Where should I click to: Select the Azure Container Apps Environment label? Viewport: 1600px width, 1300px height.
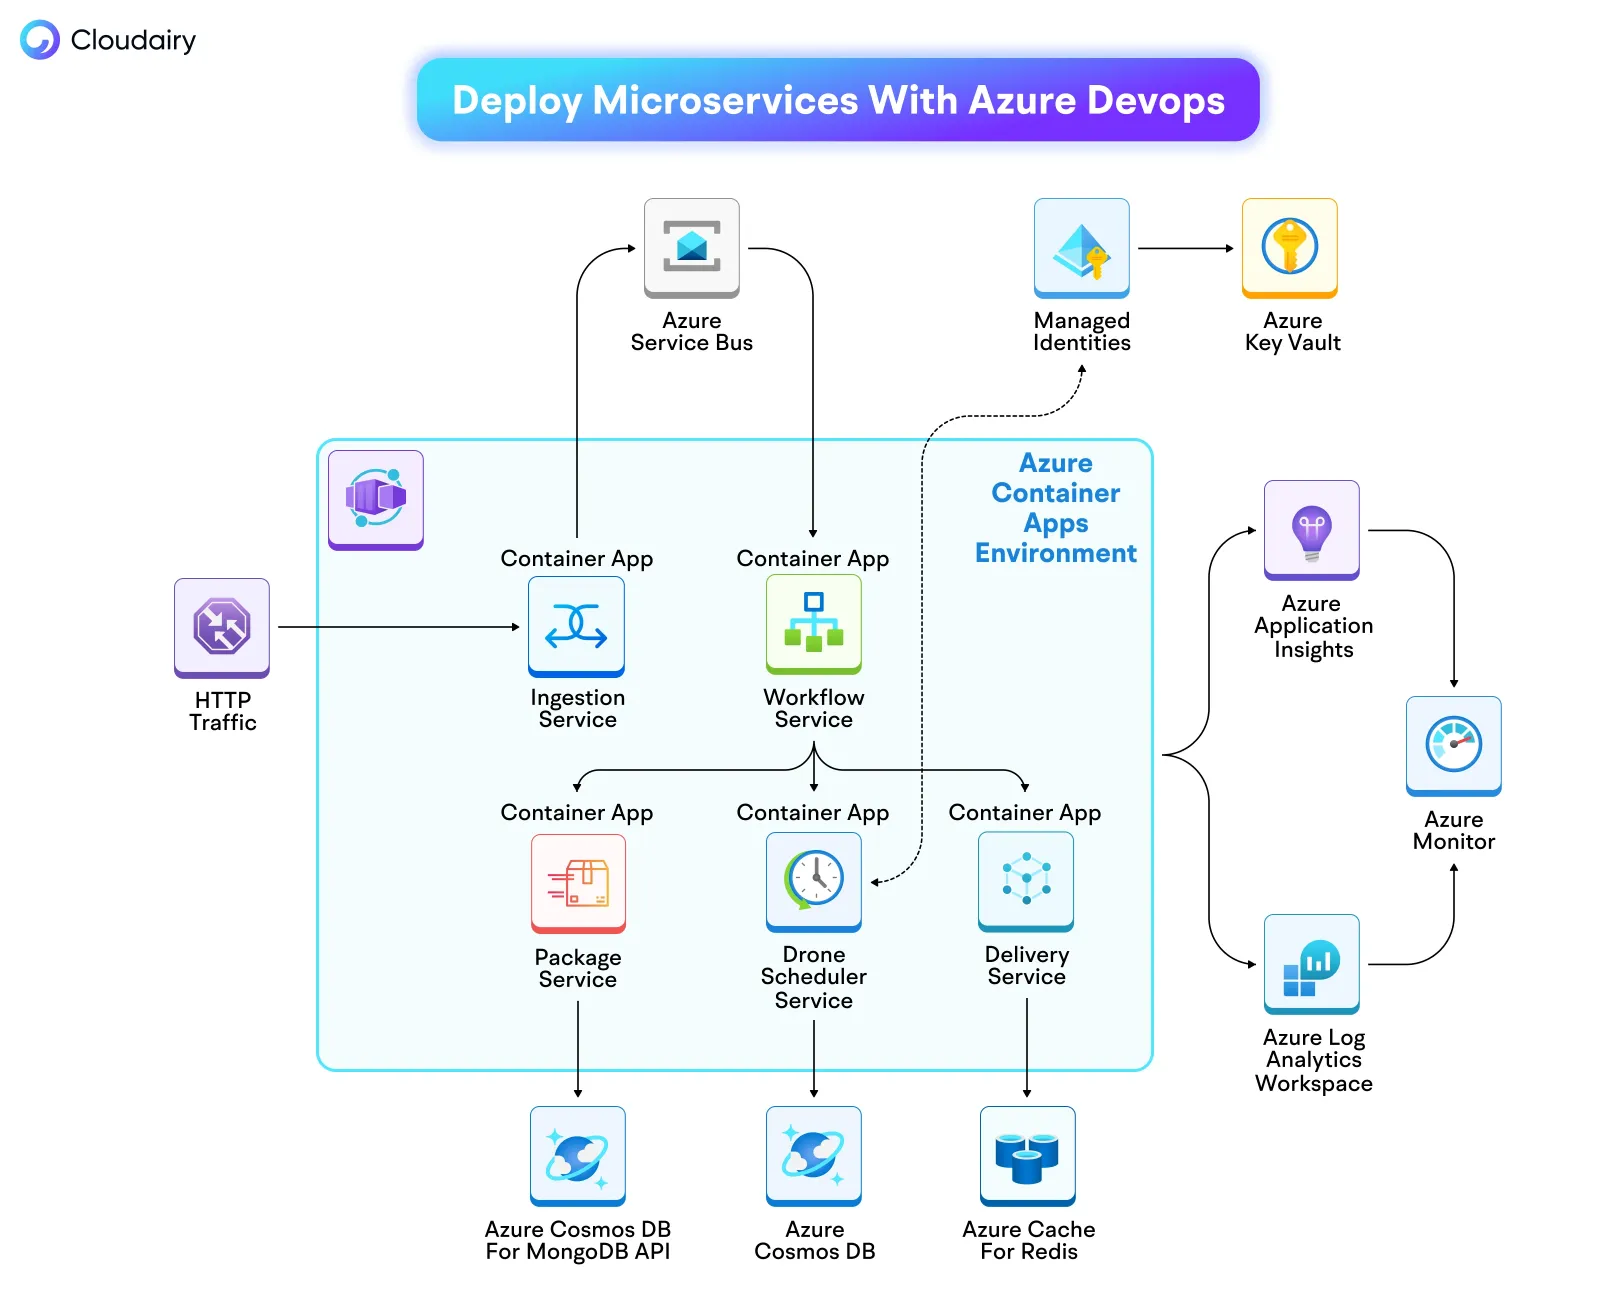[1055, 508]
